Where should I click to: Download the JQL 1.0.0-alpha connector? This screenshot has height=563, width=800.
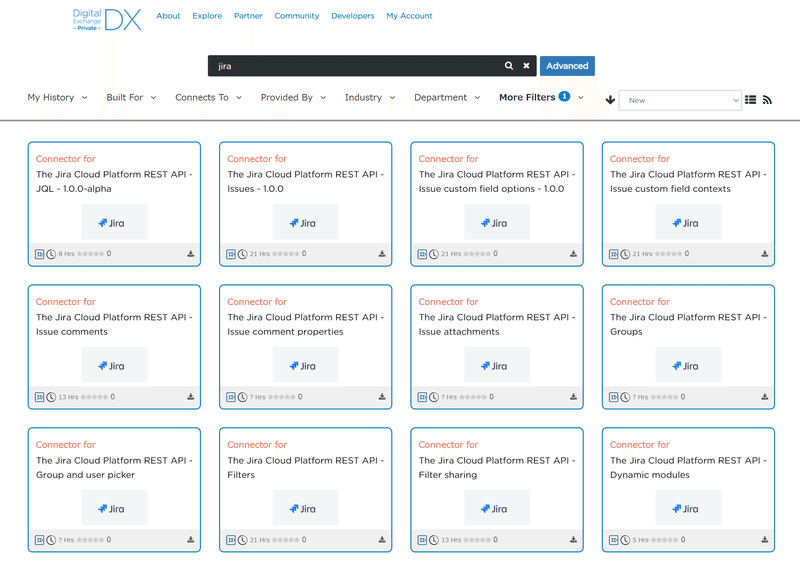click(190, 254)
